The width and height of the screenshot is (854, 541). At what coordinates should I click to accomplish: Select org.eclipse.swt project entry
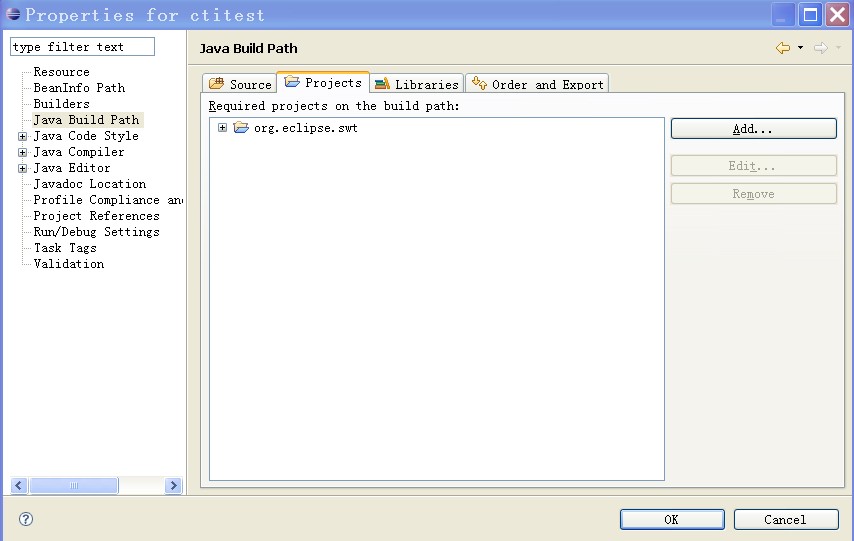pos(306,127)
